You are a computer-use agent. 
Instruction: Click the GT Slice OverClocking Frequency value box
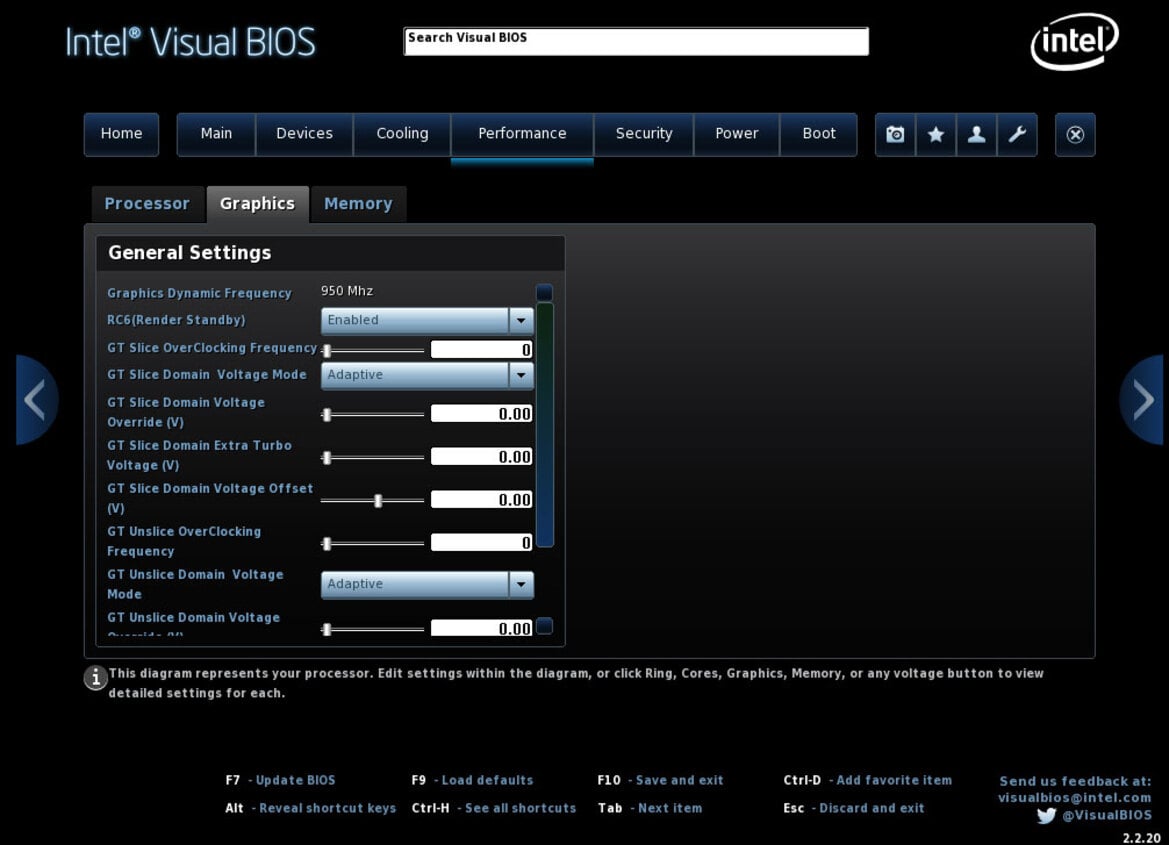pos(482,350)
